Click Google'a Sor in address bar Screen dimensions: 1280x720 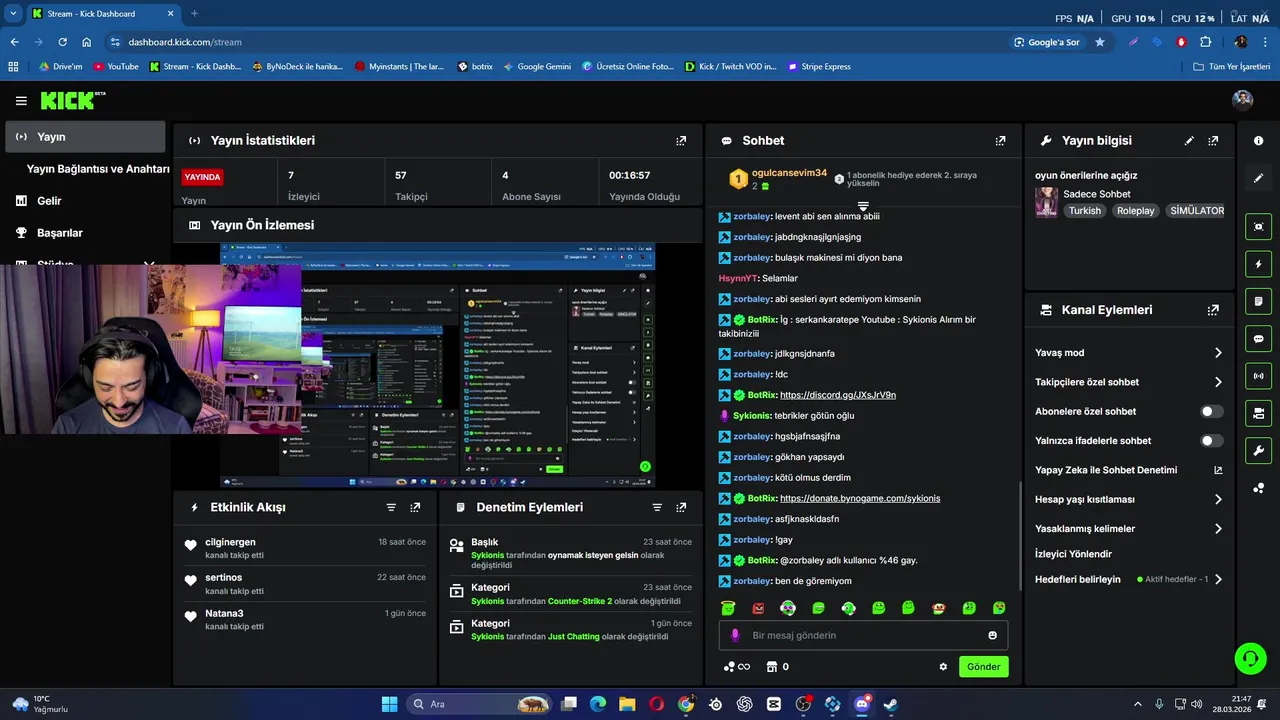[x=1047, y=42]
